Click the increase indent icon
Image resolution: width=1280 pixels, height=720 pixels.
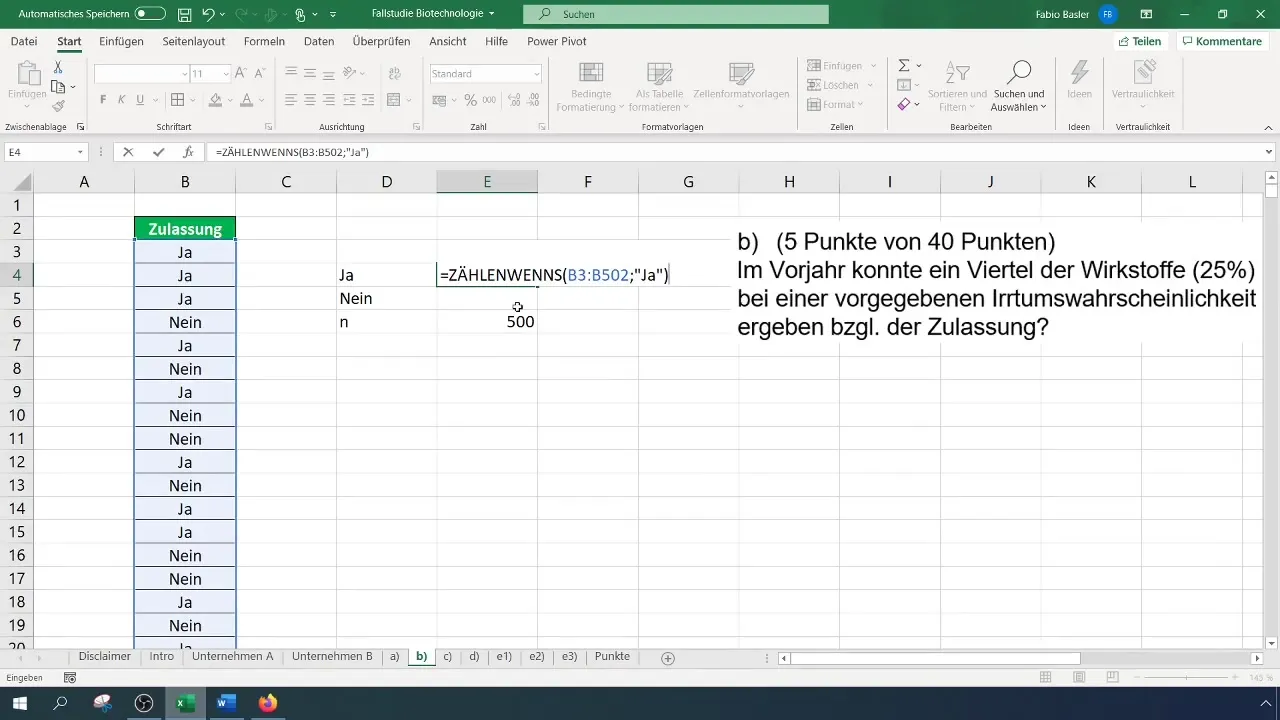(368, 100)
